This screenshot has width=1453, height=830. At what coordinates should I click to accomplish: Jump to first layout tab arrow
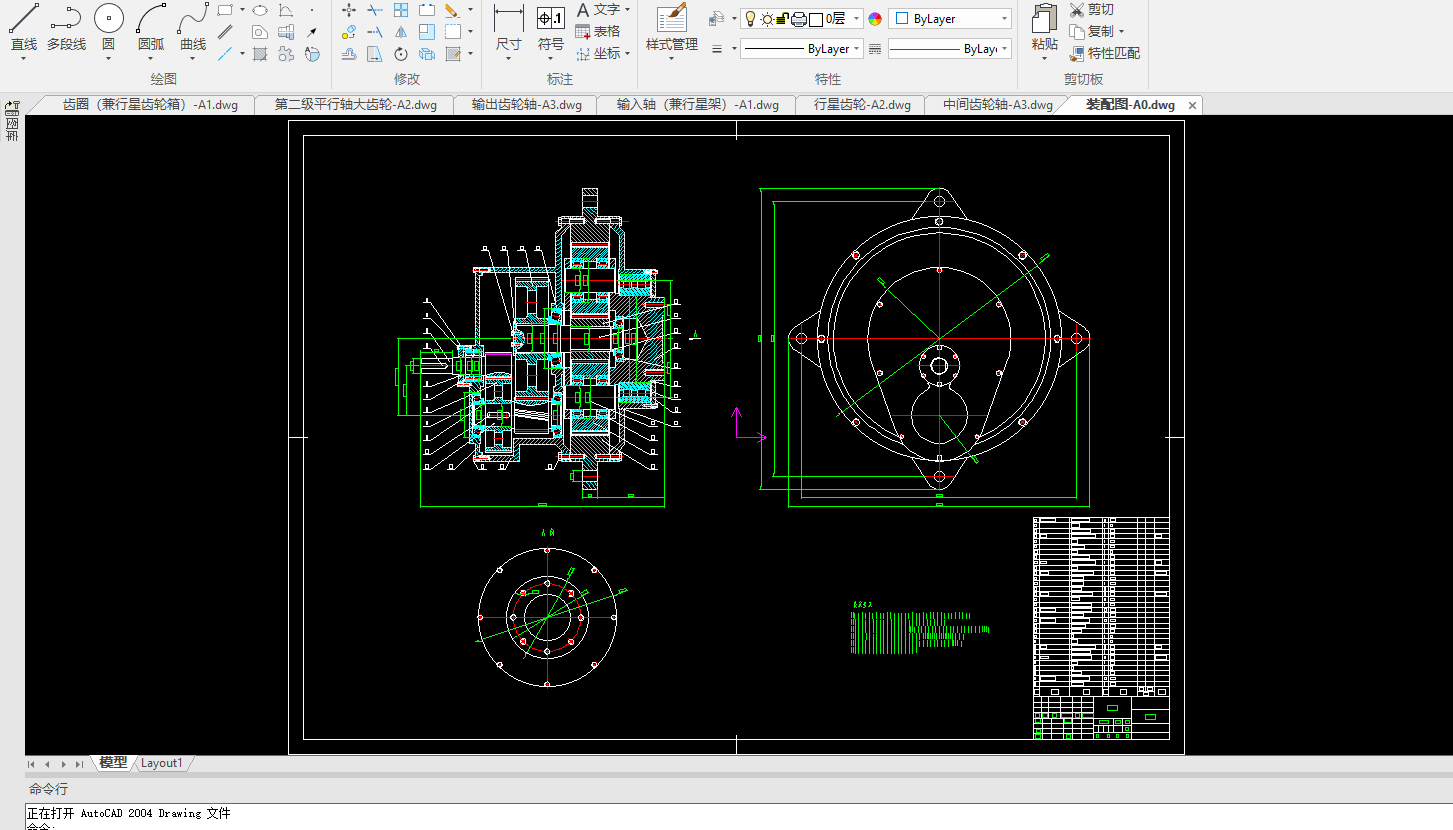coord(31,764)
